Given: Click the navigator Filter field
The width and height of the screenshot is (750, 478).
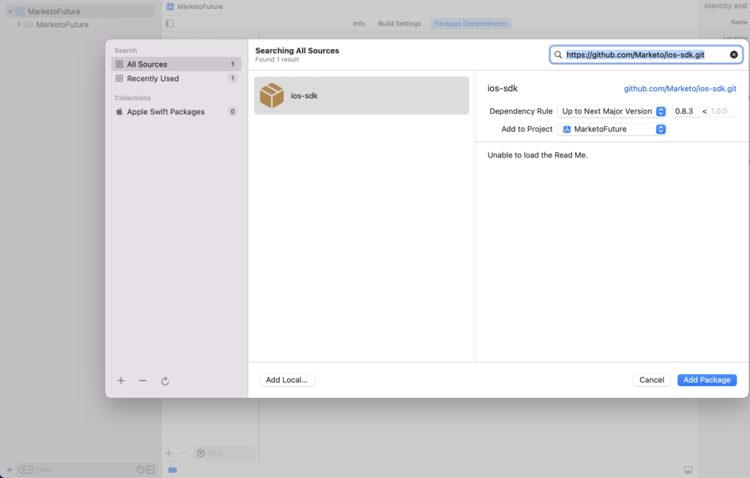Looking at the screenshot, I should [x=86, y=470].
